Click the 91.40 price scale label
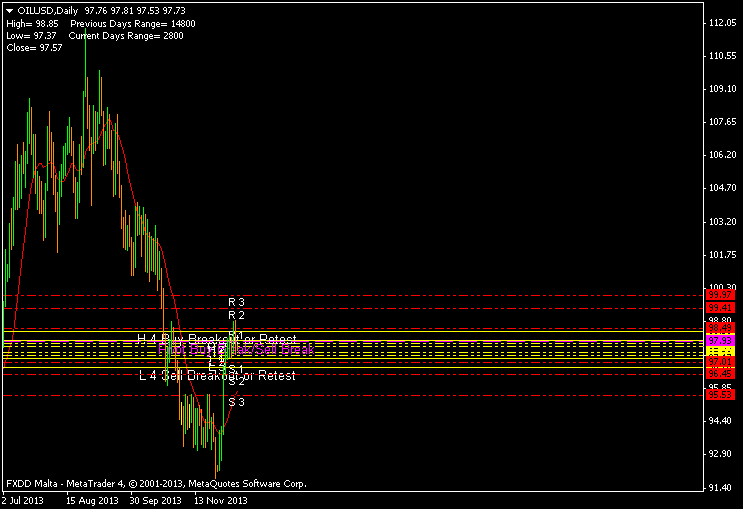 721,487
